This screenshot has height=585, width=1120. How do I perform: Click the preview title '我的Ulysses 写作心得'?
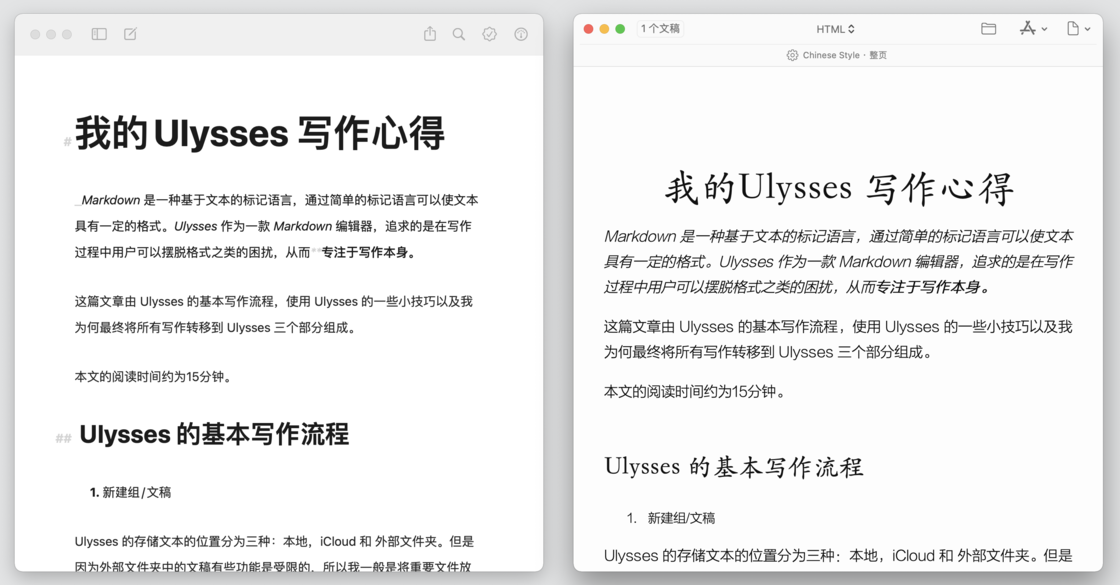[x=839, y=189]
